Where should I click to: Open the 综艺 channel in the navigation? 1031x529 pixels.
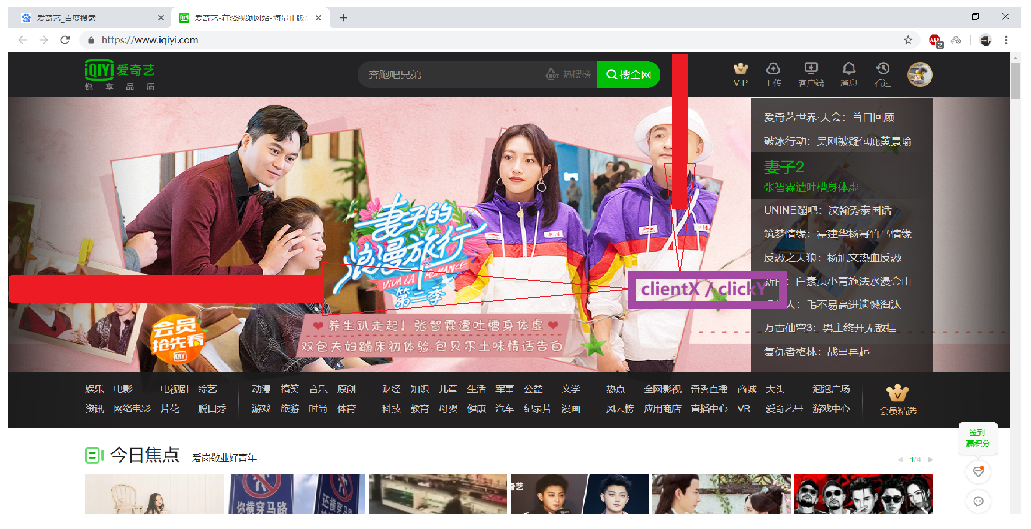(208, 389)
